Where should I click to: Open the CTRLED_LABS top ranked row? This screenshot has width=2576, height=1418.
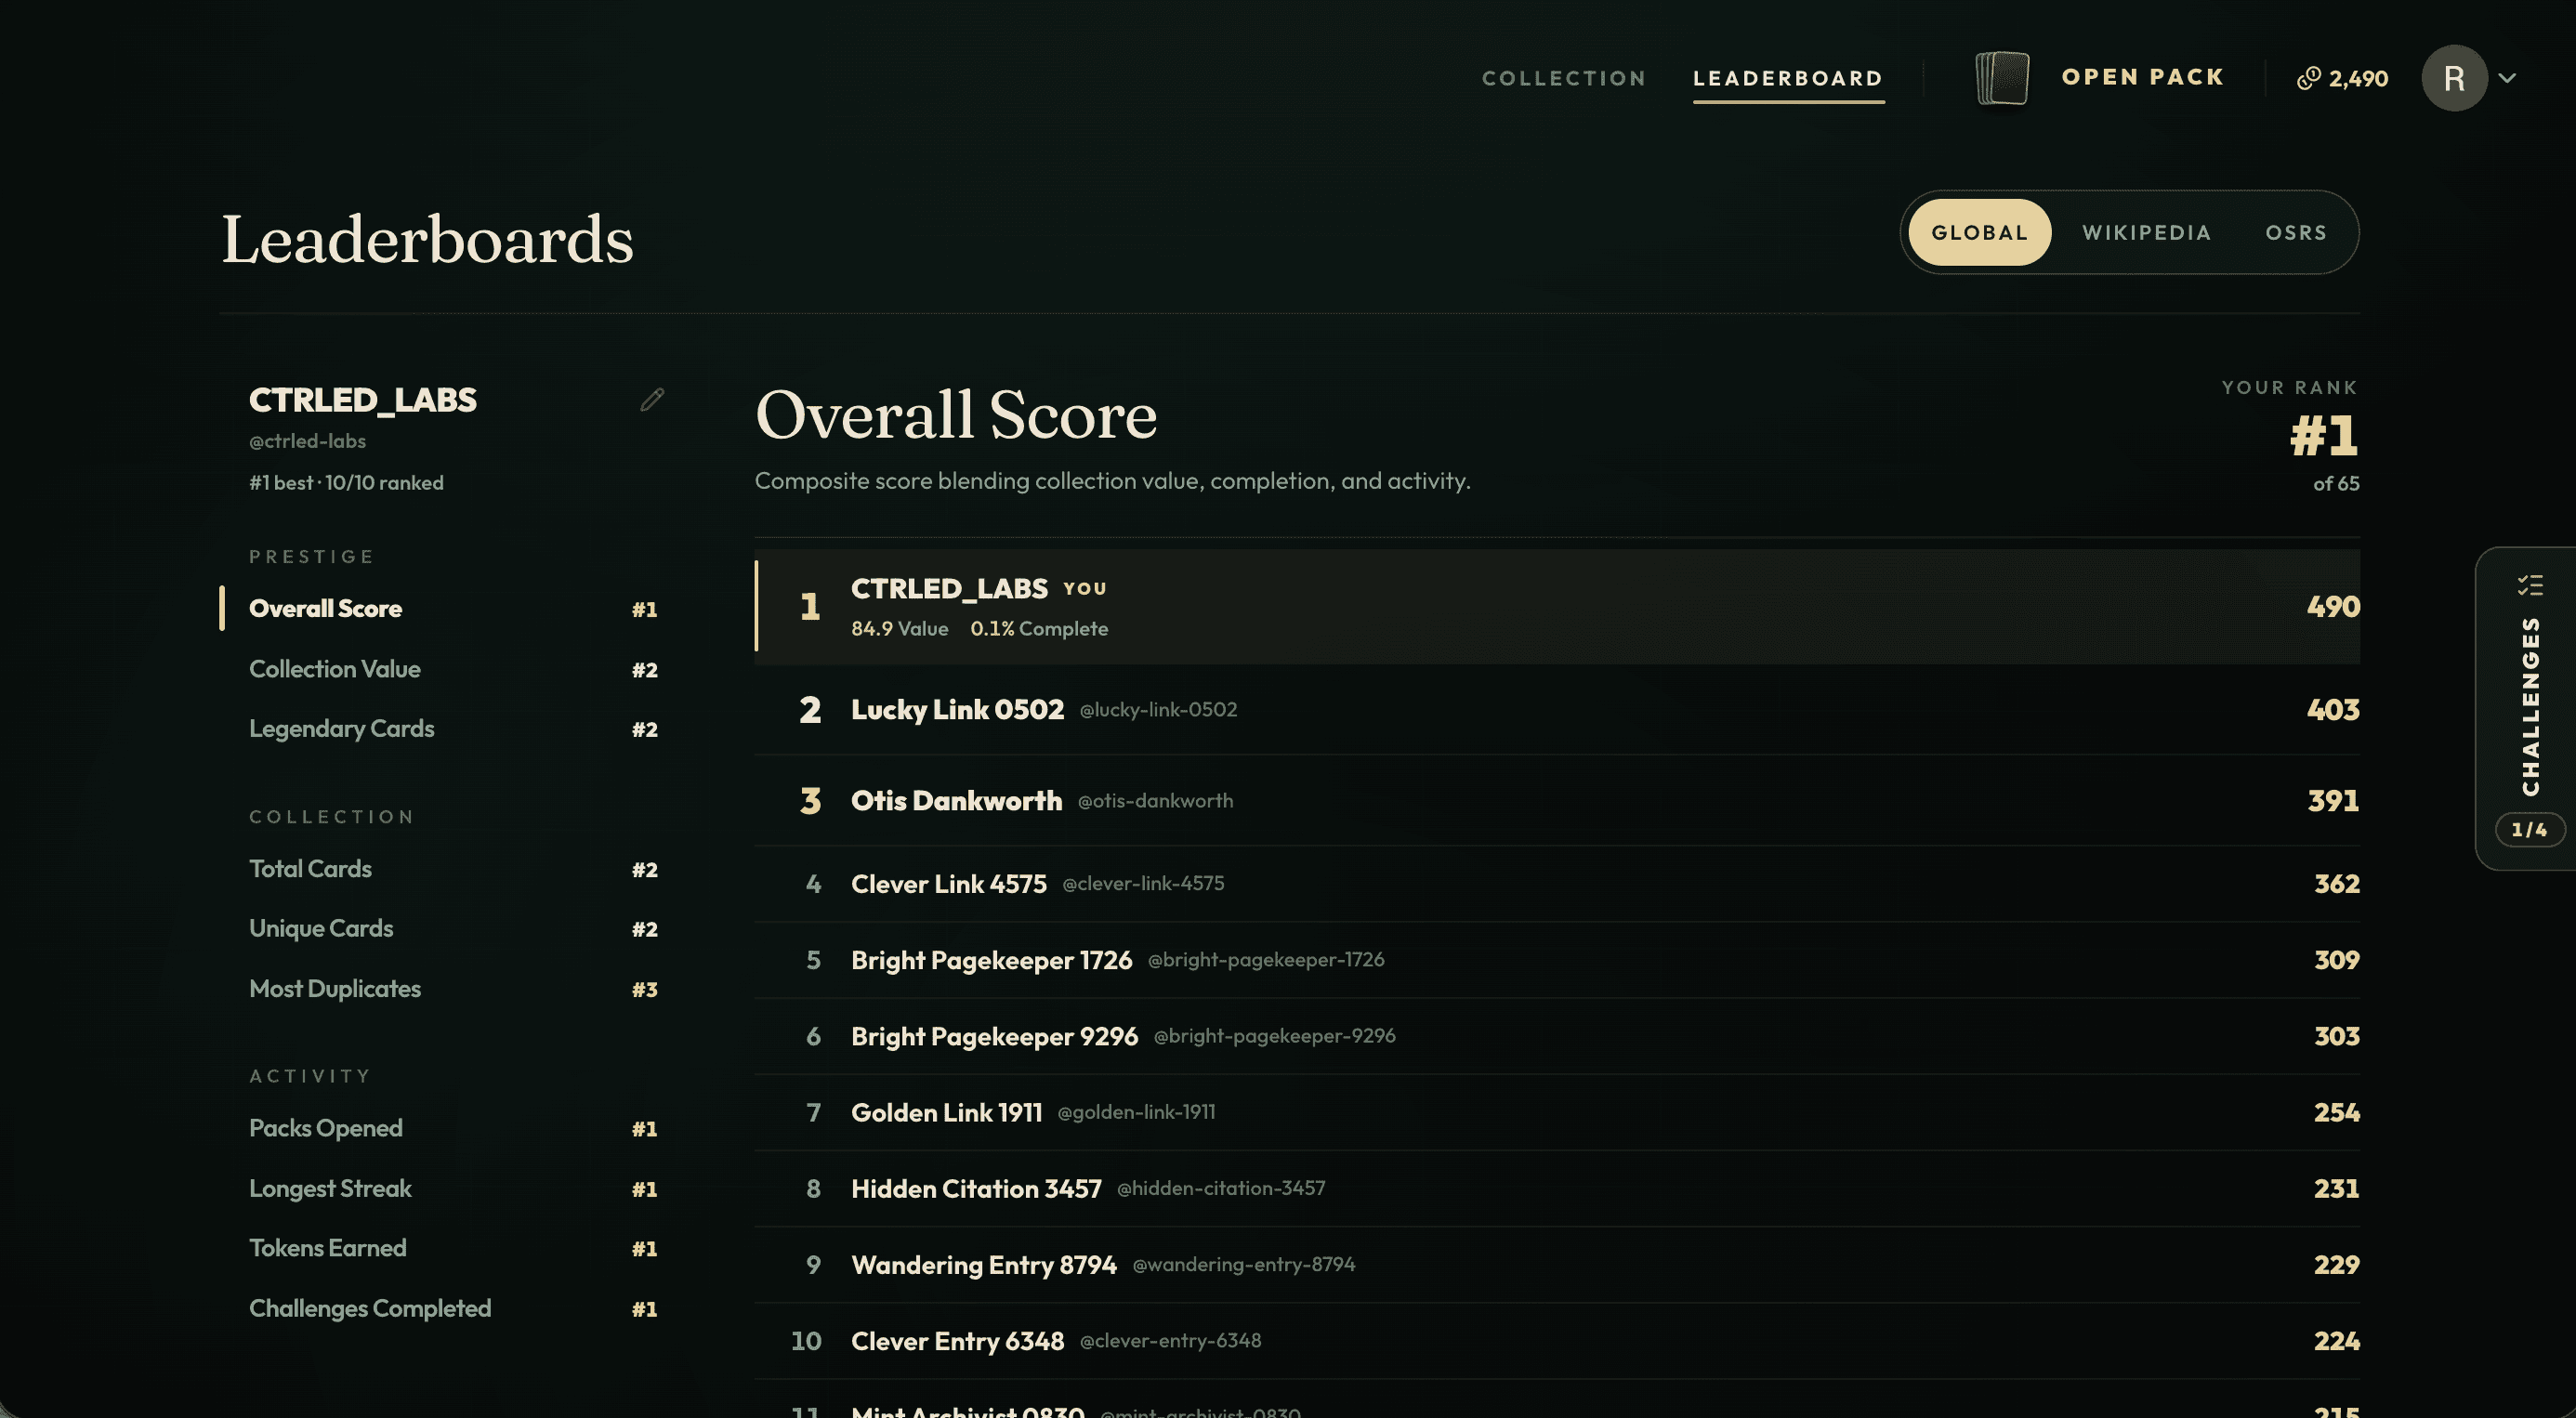pyautogui.click(x=1557, y=607)
